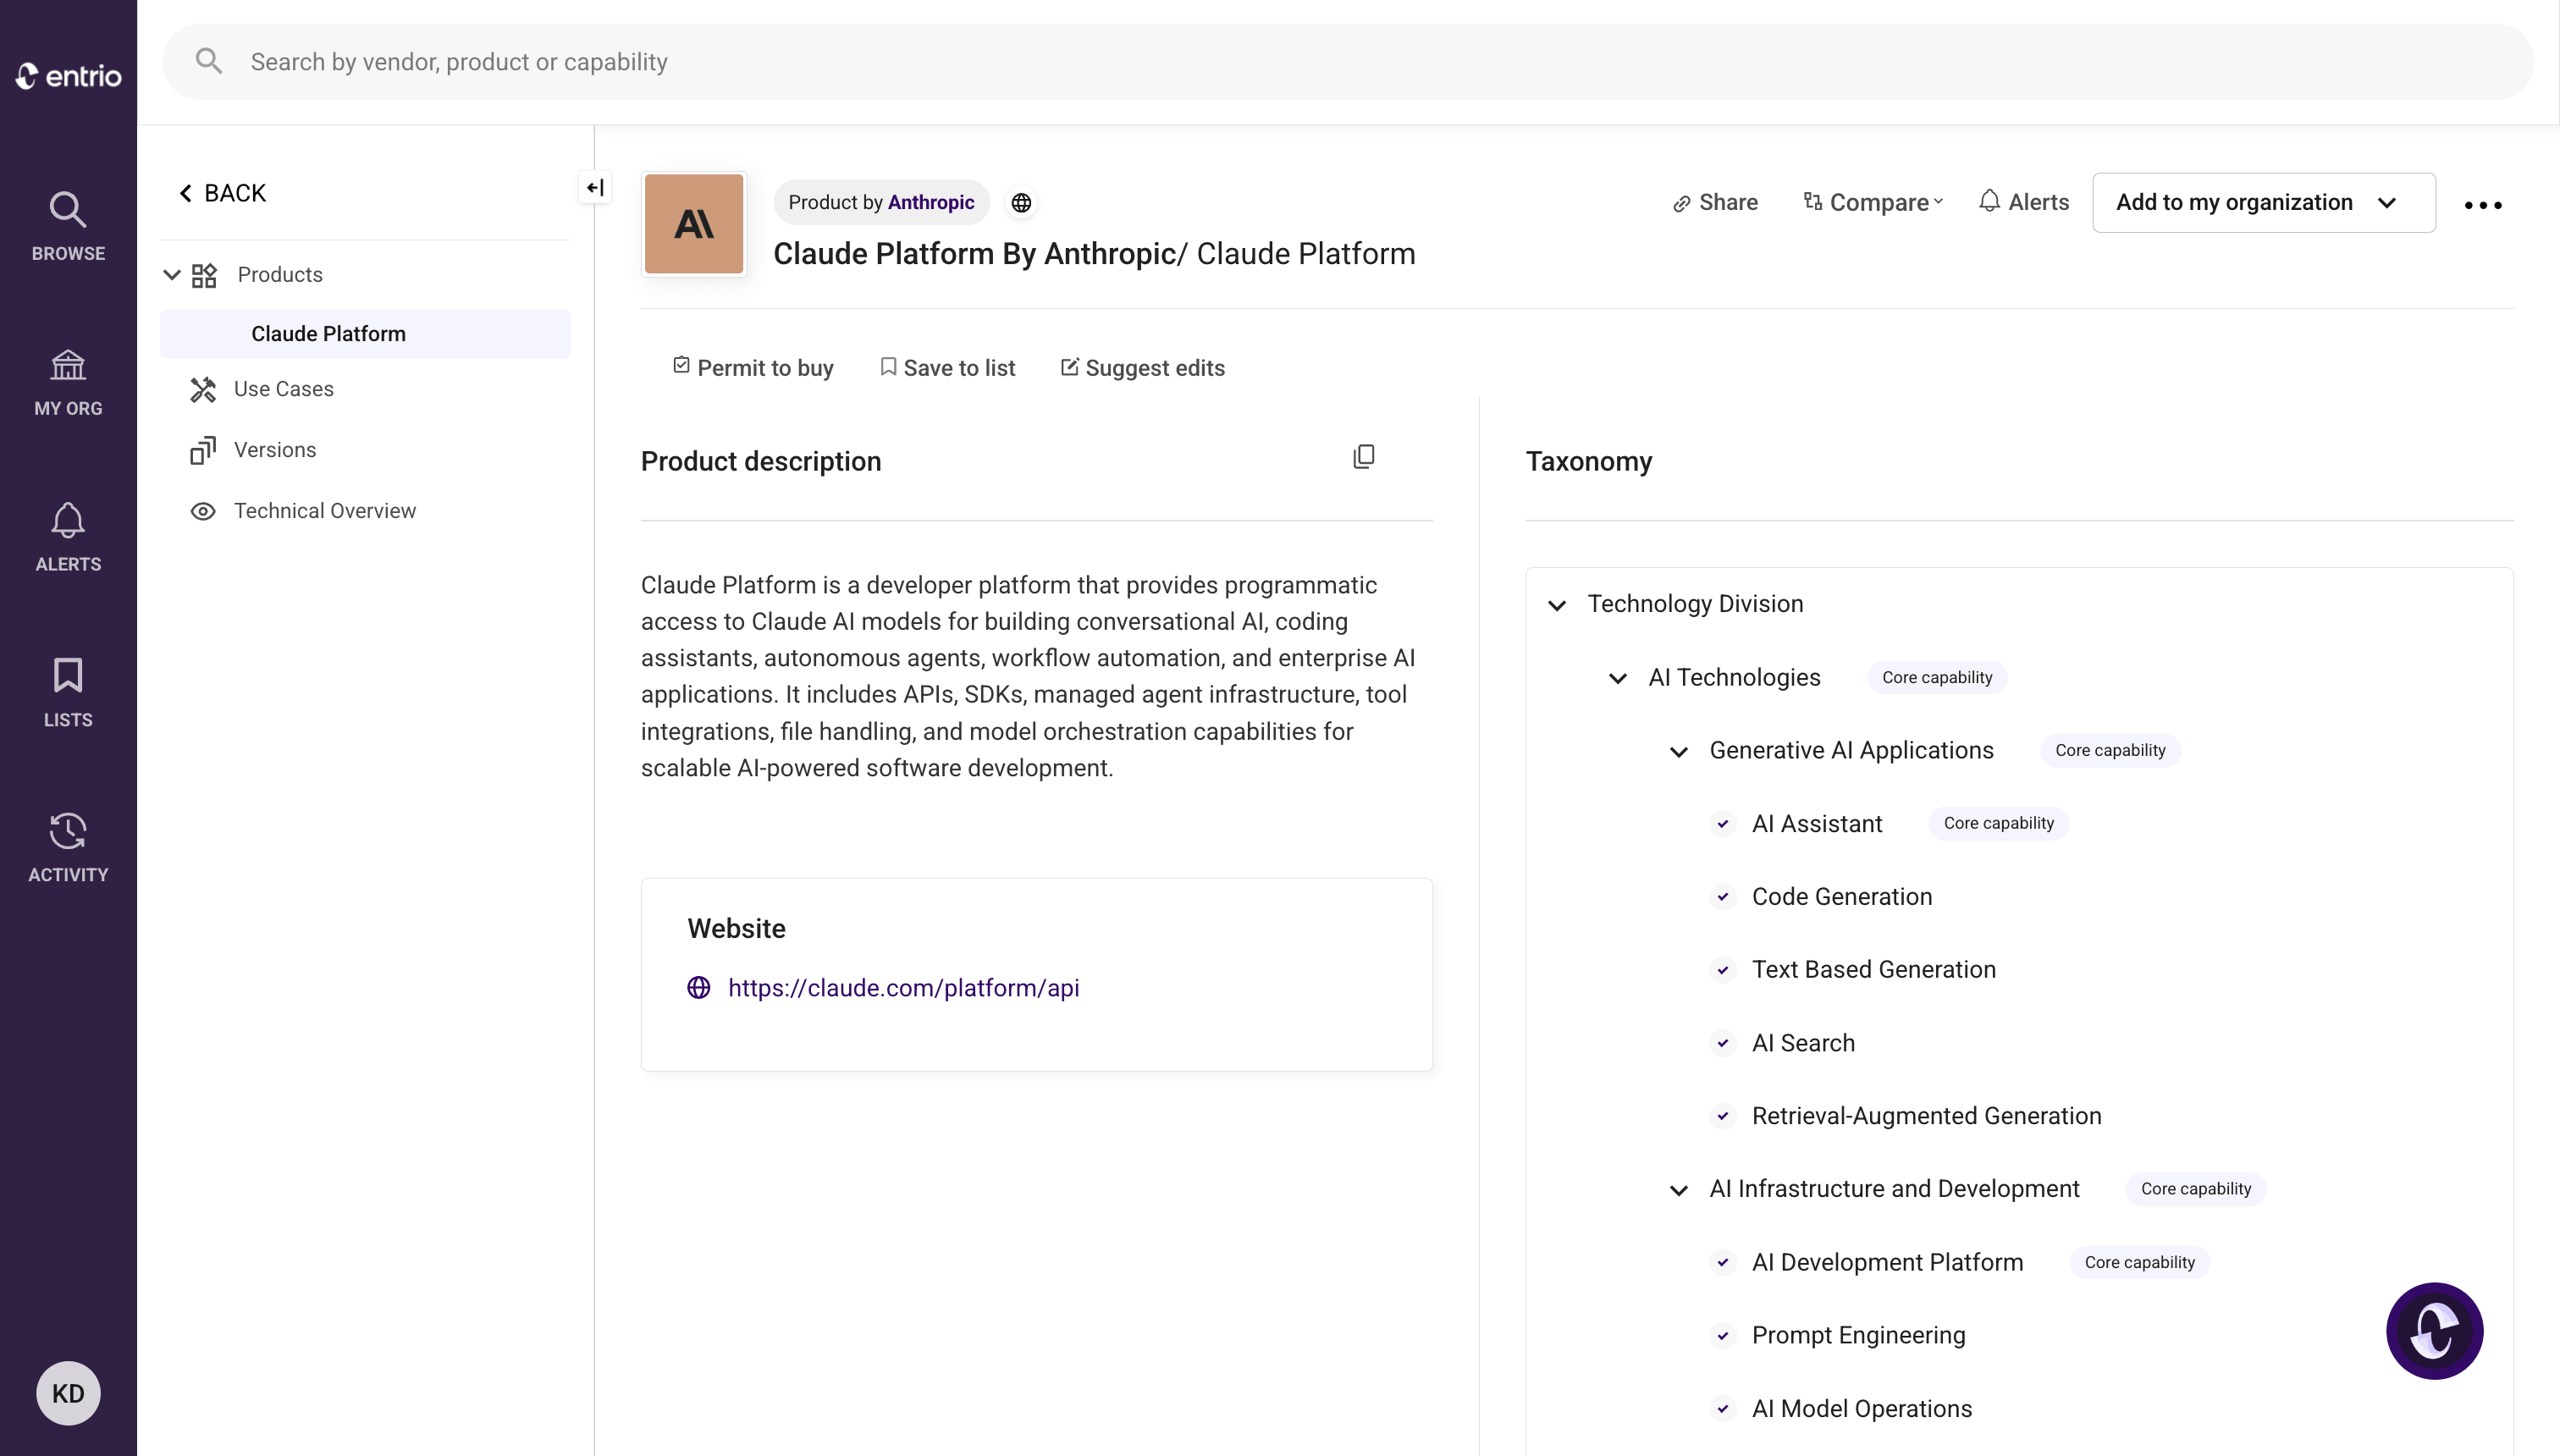Collapse Generative AI Applications node
Image resolution: width=2560 pixels, height=1456 pixels.
(x=1679, y=751)
